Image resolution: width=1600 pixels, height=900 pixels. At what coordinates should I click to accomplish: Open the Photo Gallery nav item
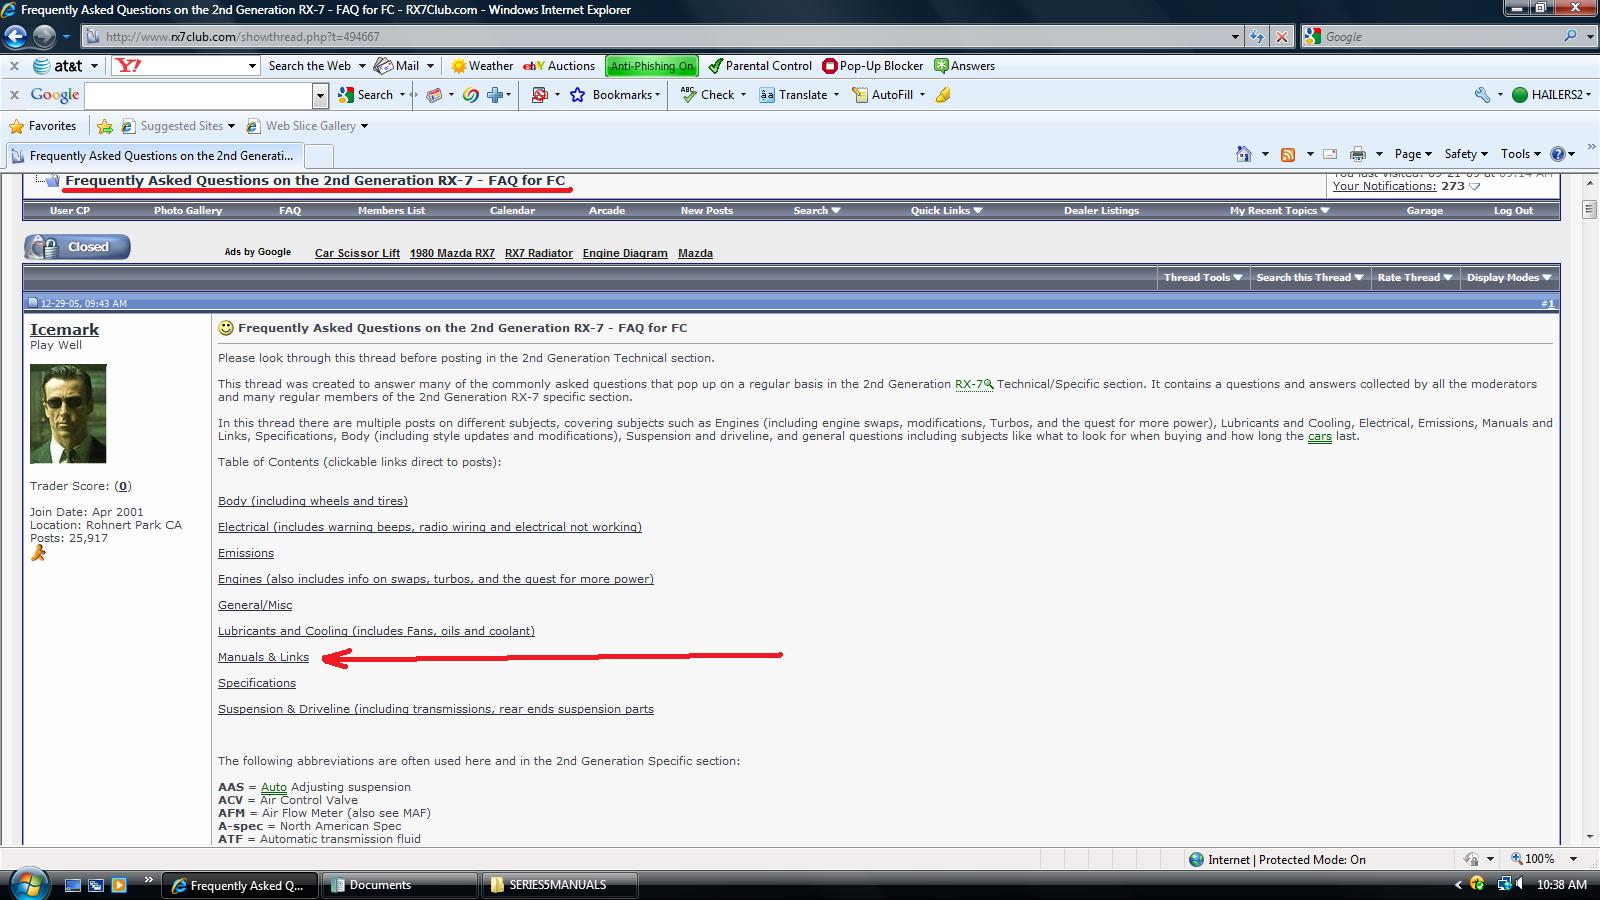pos(188,211)
